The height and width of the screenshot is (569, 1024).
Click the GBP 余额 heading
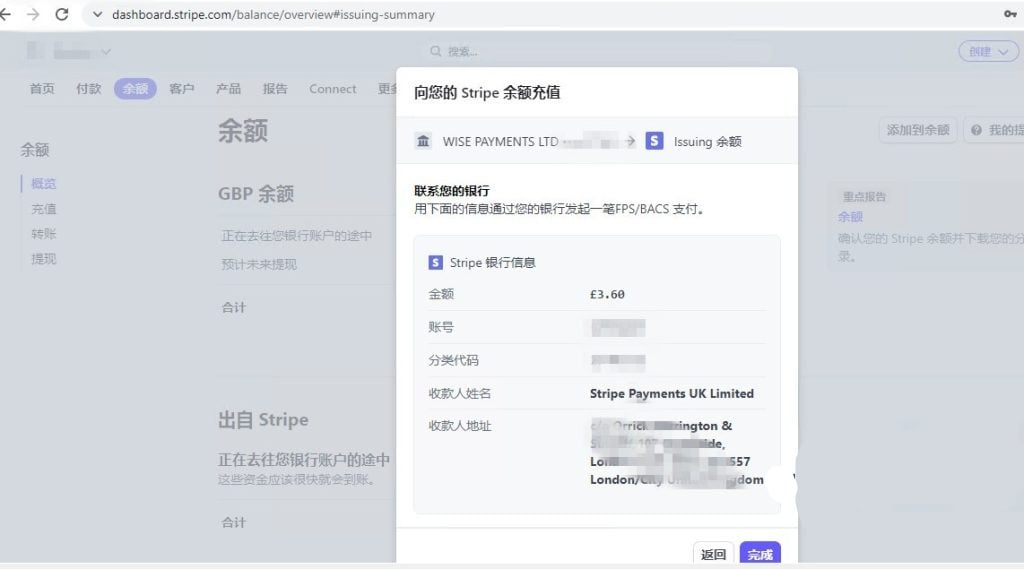256,194
